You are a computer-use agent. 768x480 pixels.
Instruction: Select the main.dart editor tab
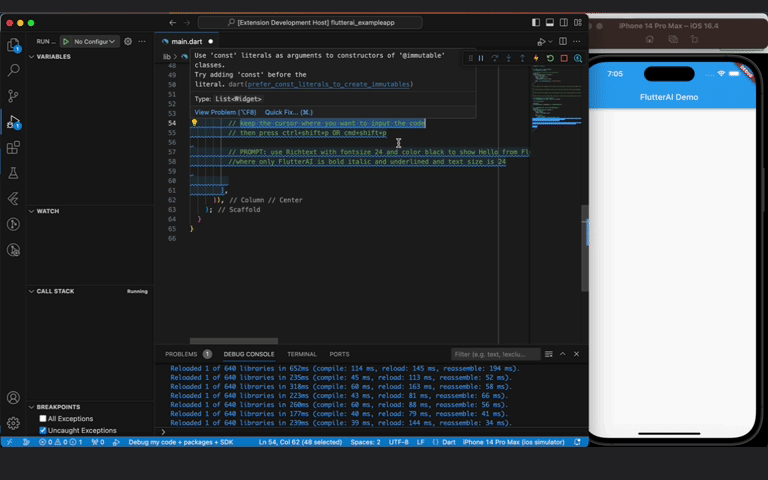click(x=187, y=42)
